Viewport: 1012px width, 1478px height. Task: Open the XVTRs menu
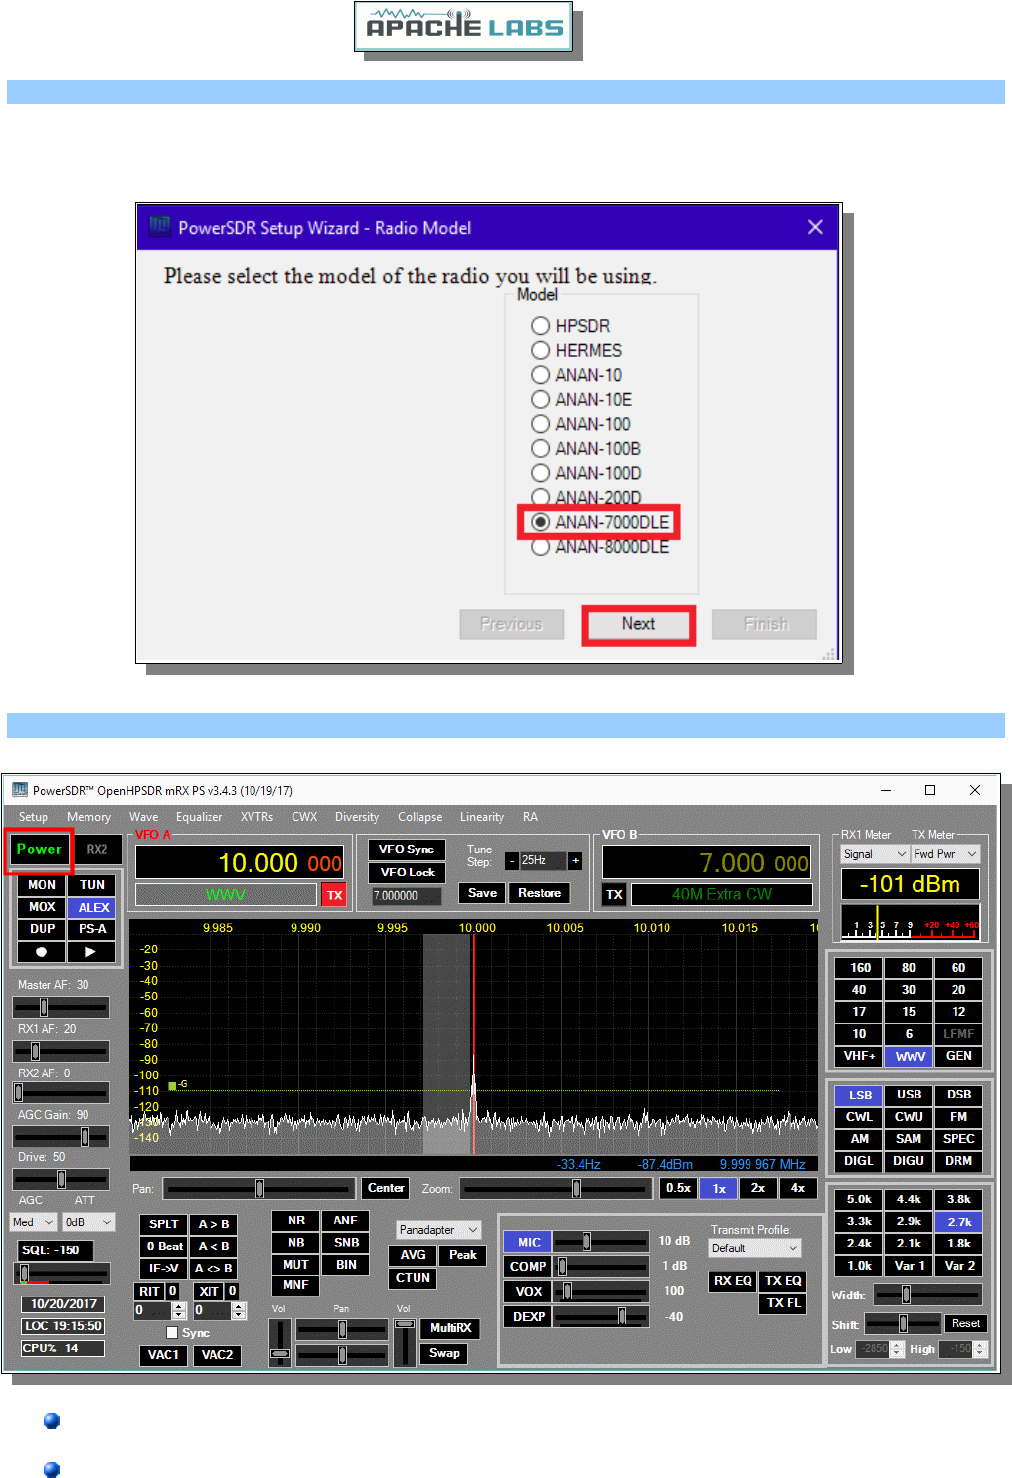[257, 817]
